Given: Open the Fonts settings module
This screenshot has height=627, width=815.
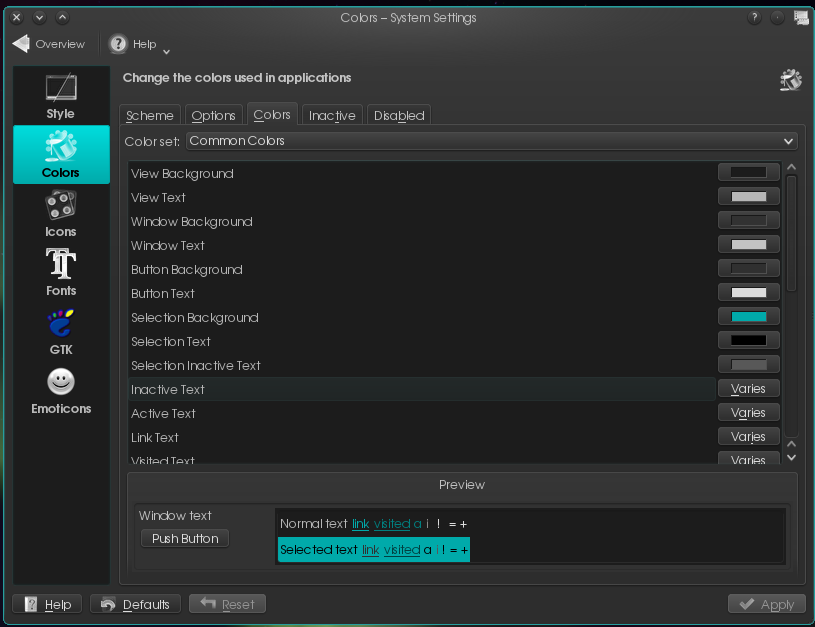Looking at the screenshot, I should tap(61, 272).
